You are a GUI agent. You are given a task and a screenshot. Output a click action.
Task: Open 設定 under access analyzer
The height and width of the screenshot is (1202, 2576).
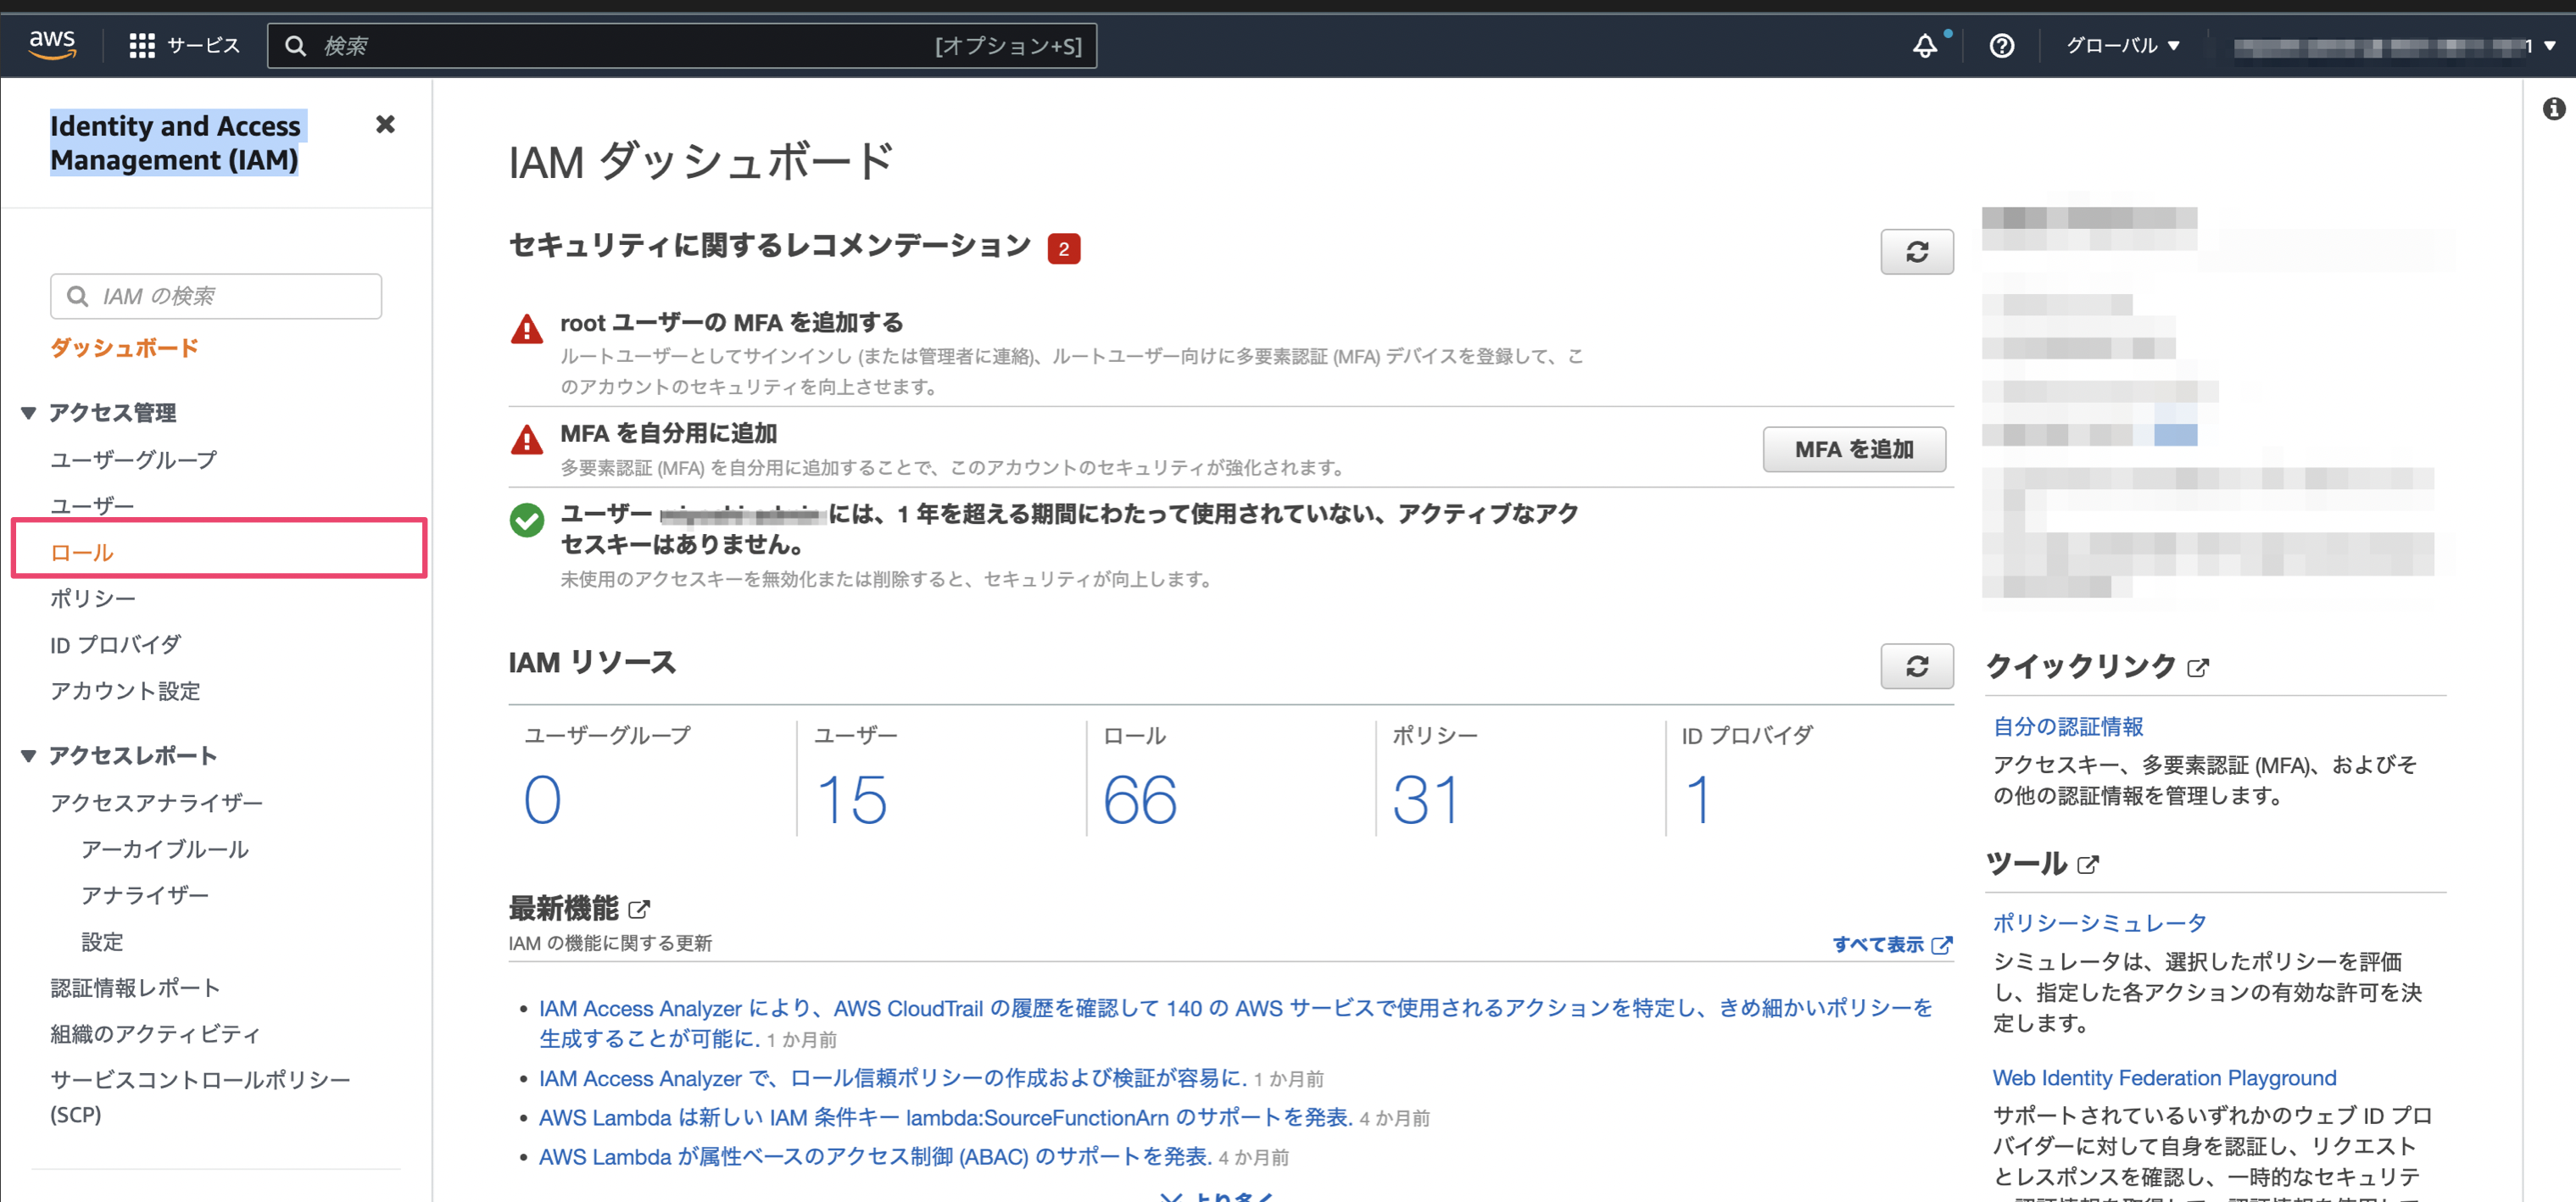[x=102, y=942]
